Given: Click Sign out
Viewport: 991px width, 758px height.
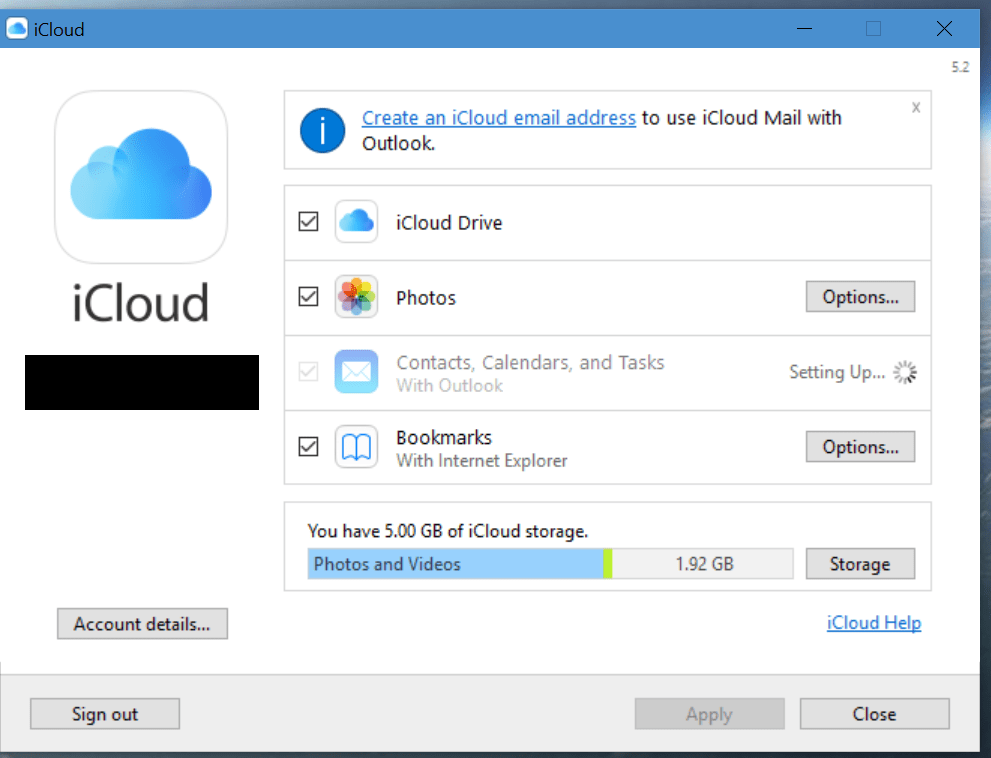Looking at the screenshot, I should [105, 714].
